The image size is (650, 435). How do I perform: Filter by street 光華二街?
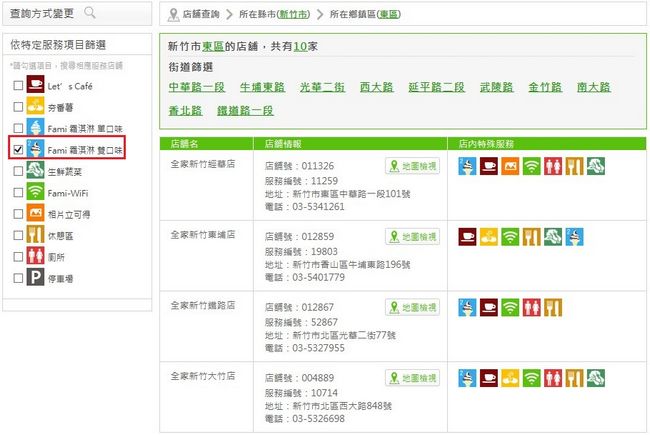coord(322,87)
